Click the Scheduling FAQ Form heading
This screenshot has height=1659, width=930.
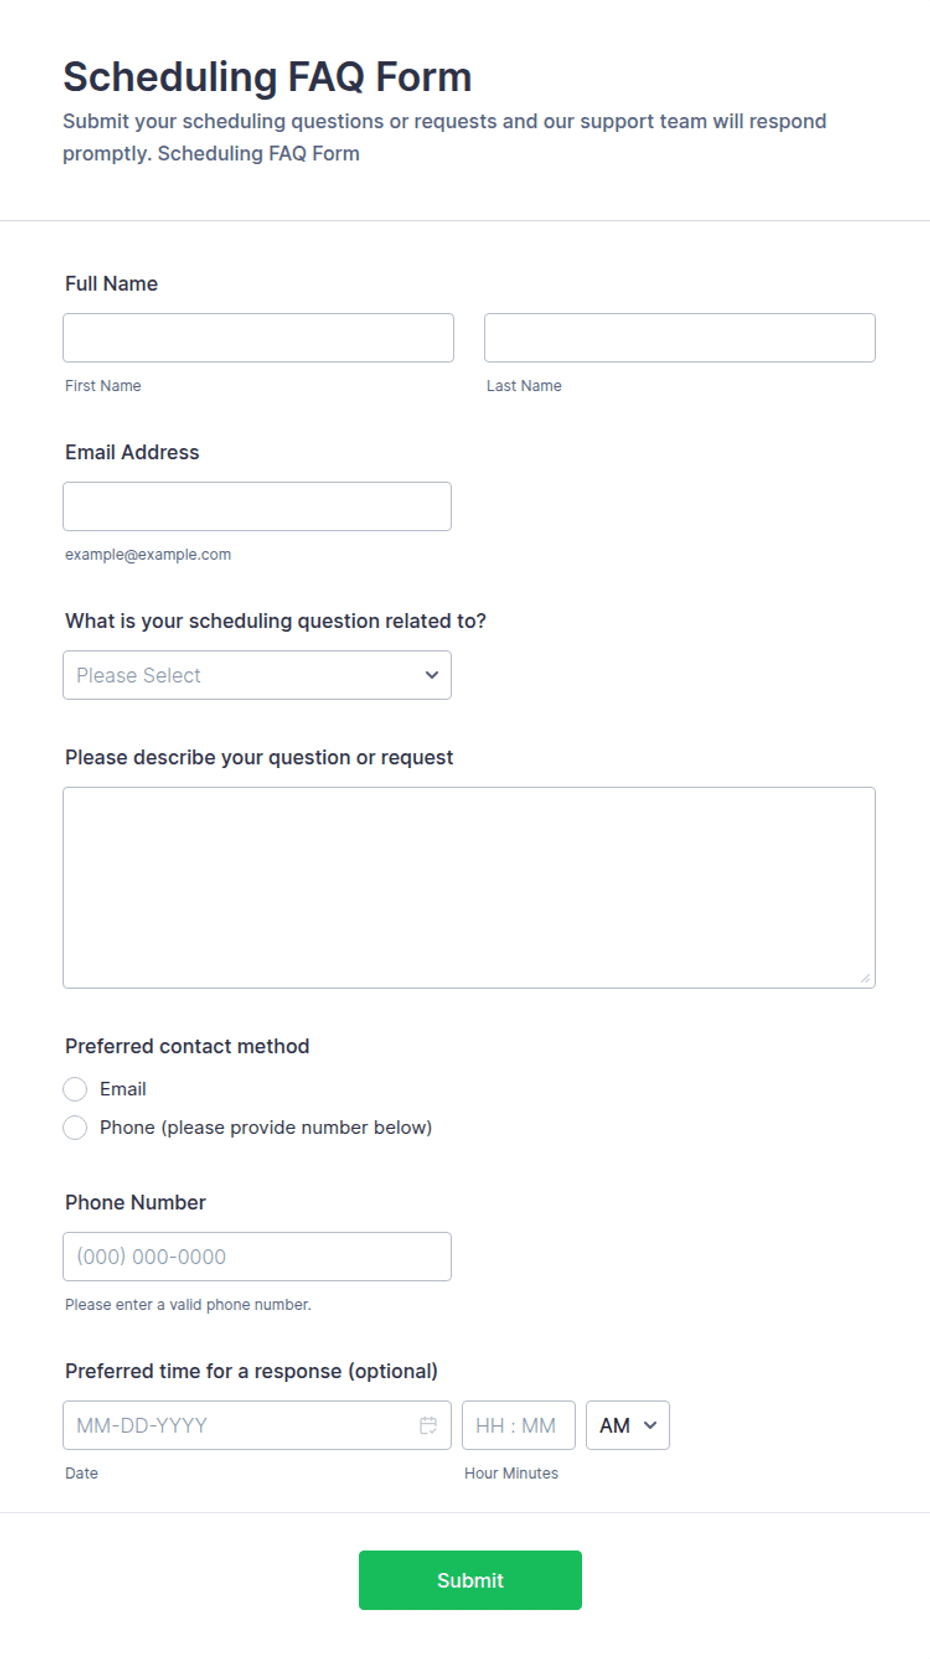click(x=267, y=77)
